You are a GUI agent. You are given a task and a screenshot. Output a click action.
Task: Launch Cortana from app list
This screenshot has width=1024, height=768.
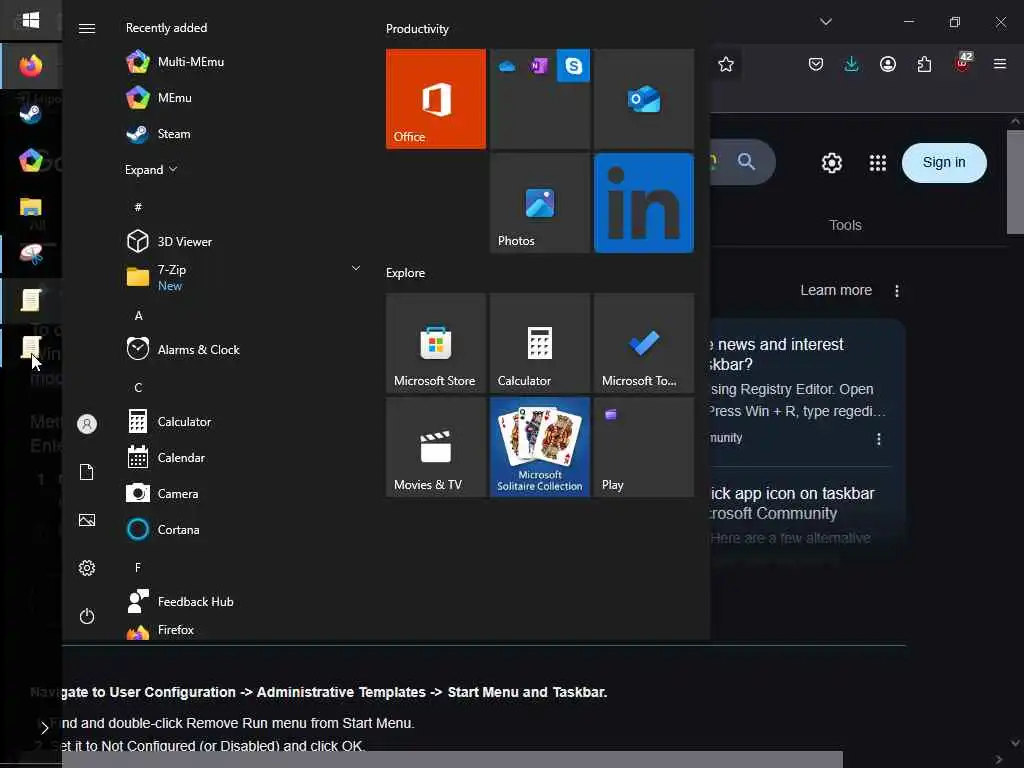(x=242, y=530)
